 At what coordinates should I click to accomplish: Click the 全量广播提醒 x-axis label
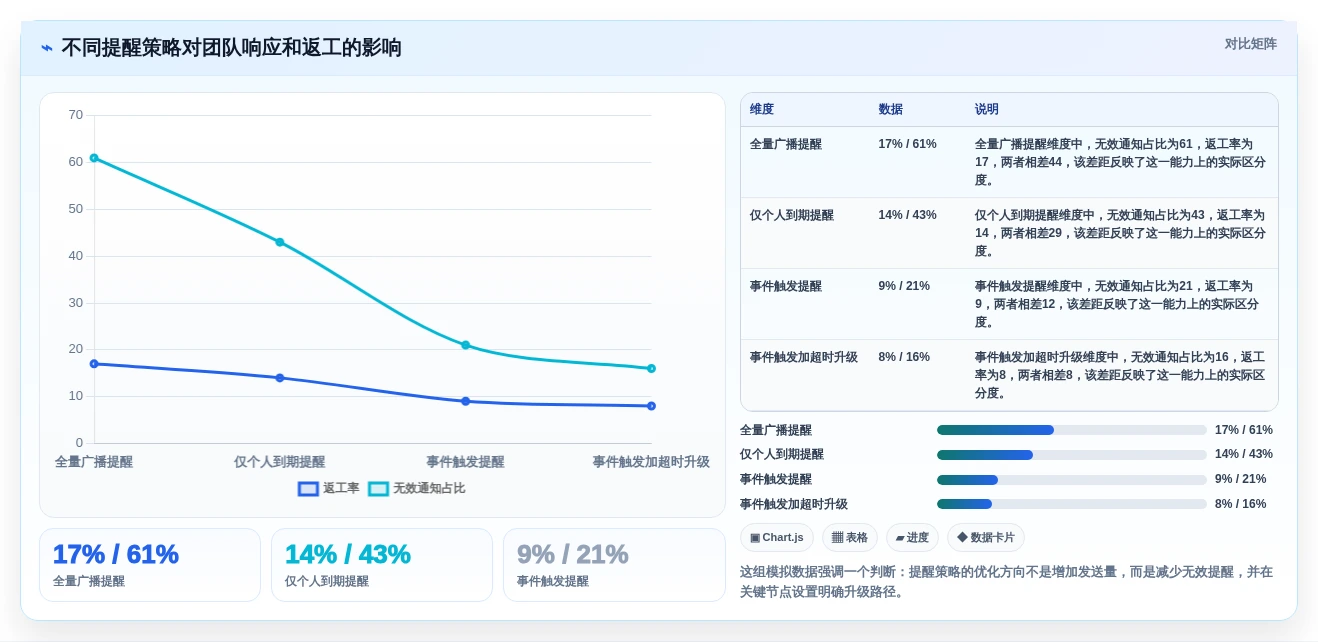(x=94, y=462)
